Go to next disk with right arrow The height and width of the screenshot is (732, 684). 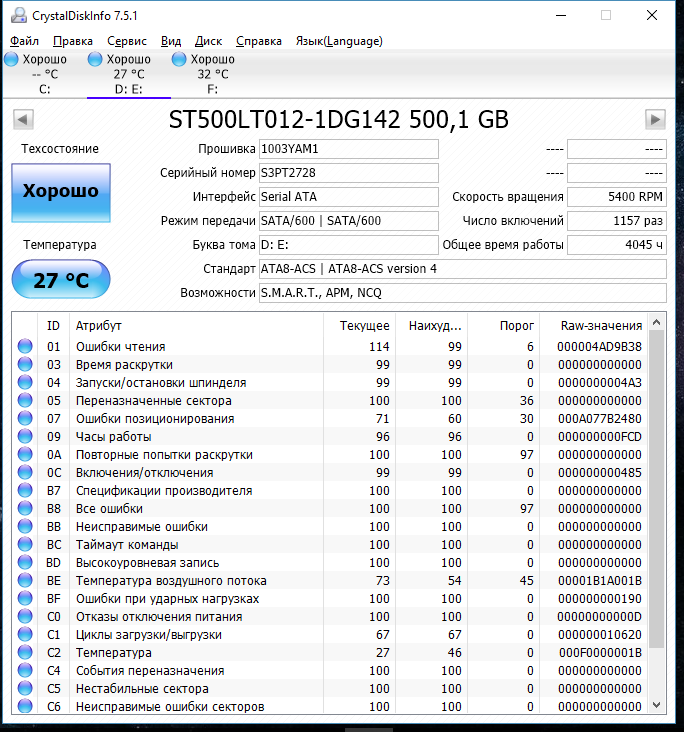pyautogui.click(x=655, y=120)
